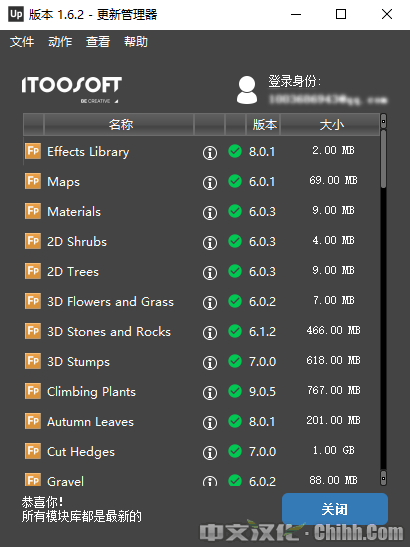
Task: Click the 618.00 MB size value
Action: tap(334, 360)
